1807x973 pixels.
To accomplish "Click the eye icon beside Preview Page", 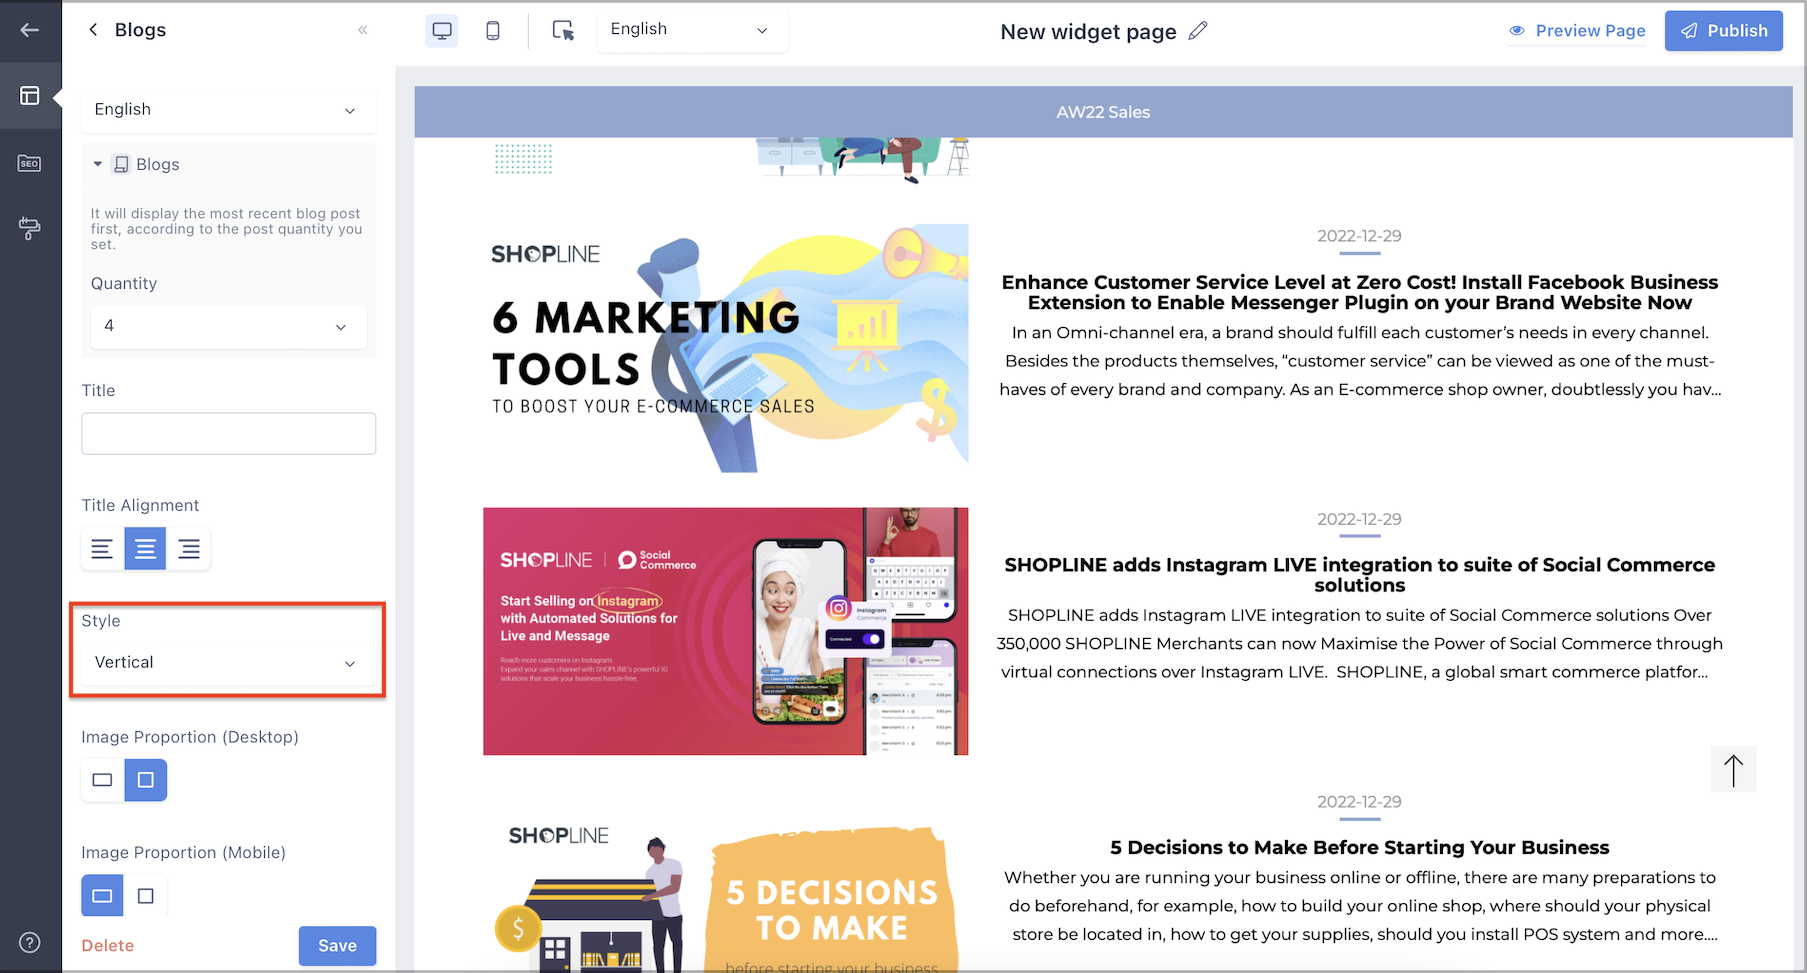I will point(1517,31).
